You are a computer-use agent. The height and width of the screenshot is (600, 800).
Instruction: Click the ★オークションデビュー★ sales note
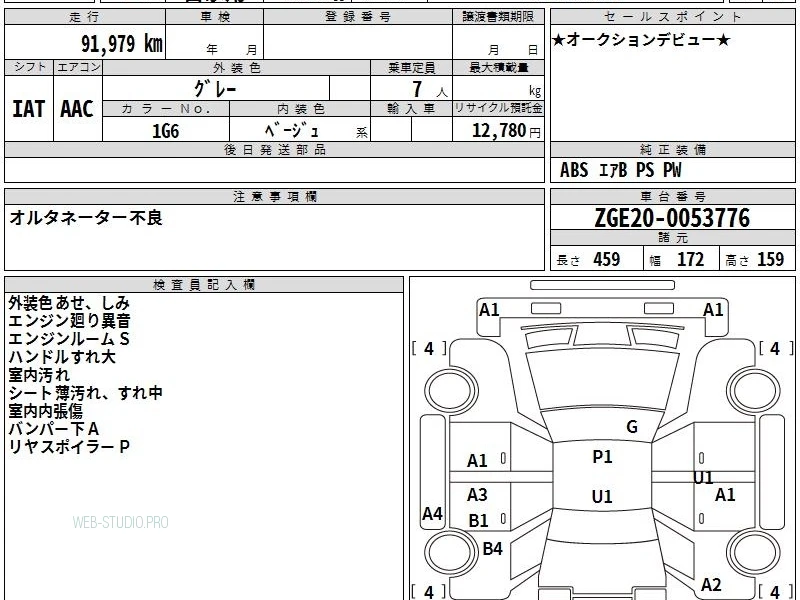(x=641, y=40)
